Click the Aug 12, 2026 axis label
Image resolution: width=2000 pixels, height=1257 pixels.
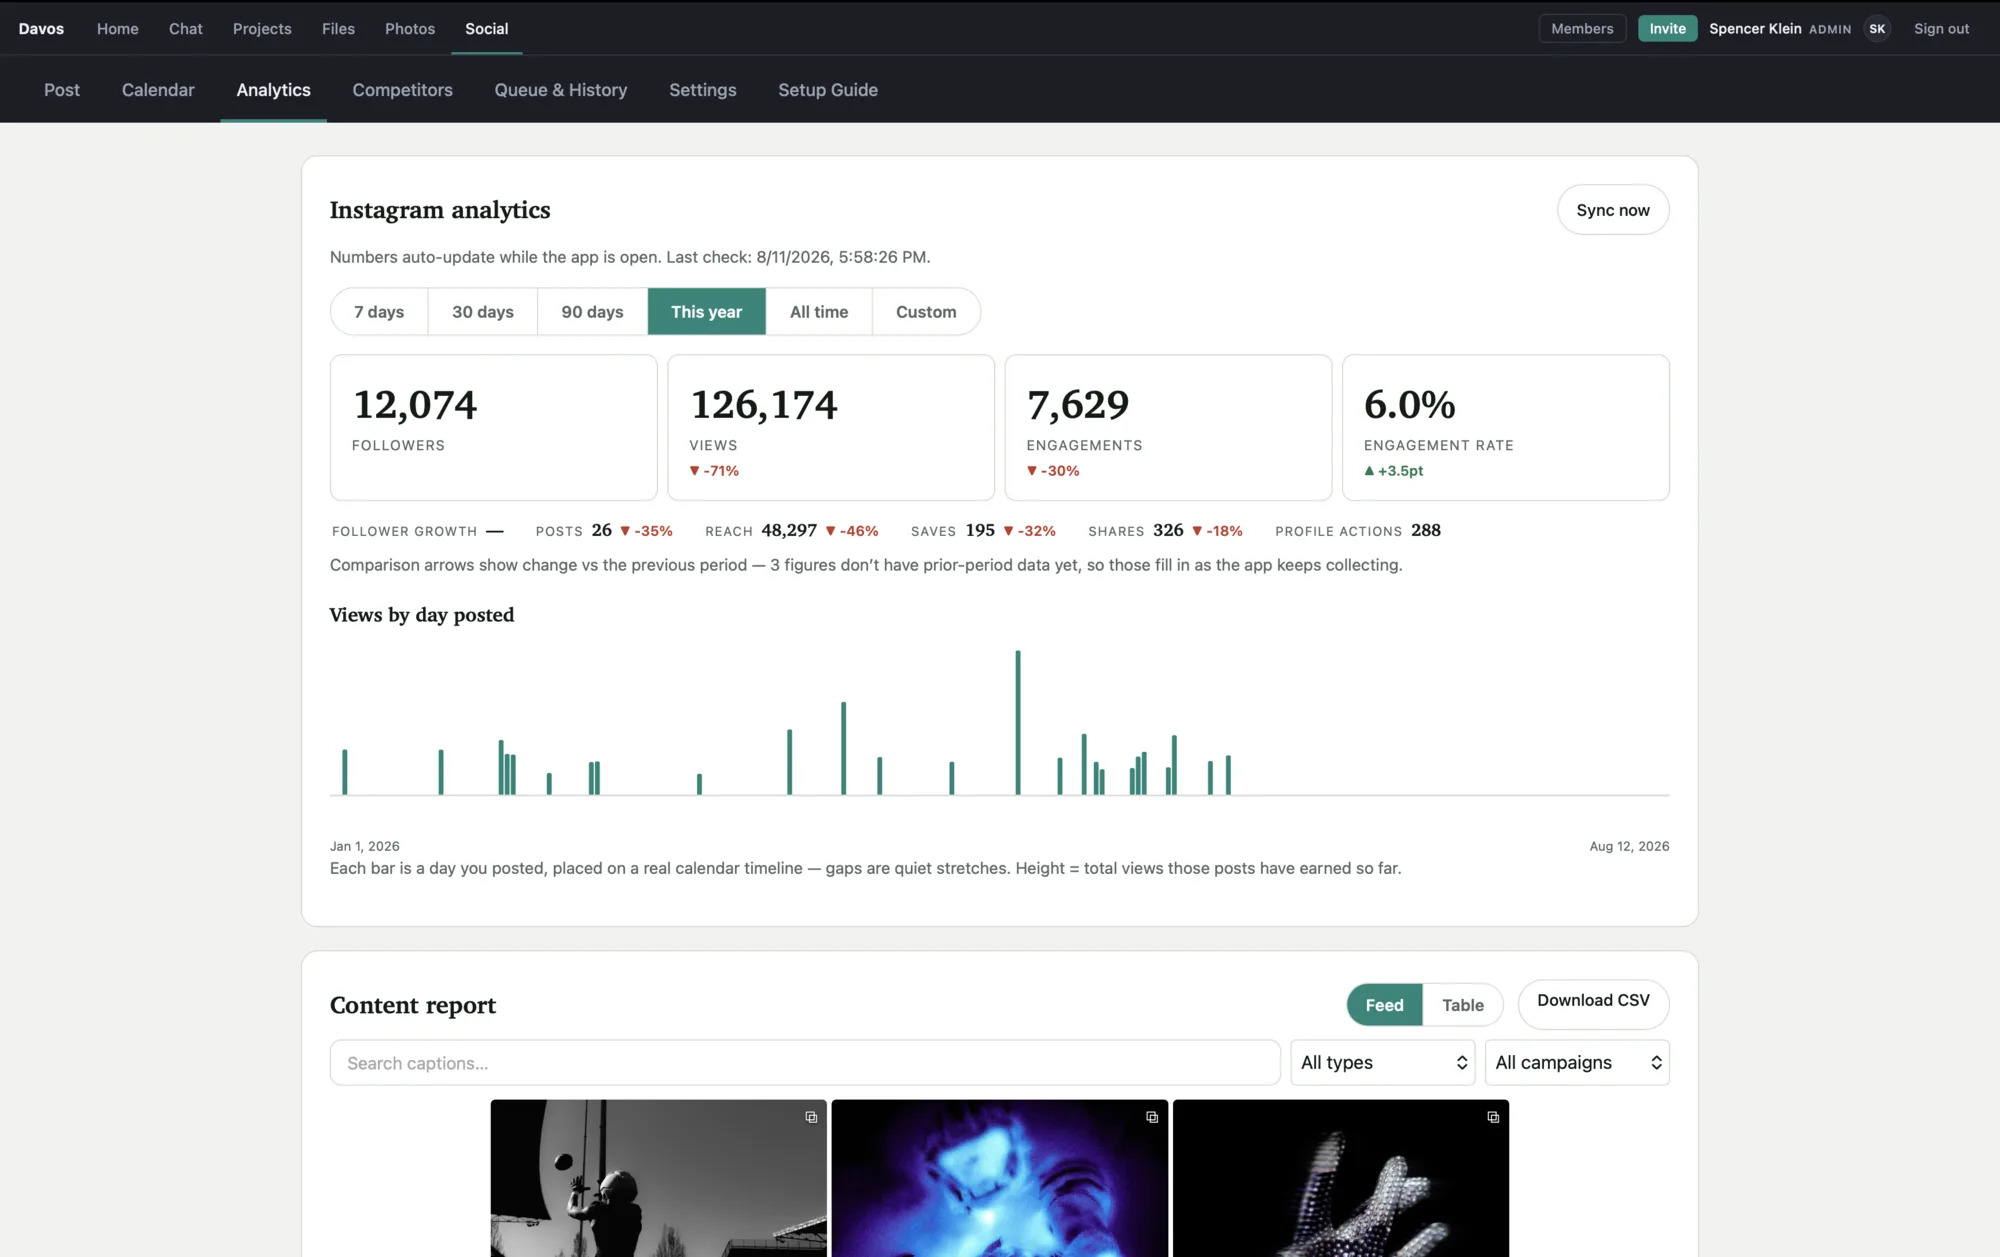(1630, 846)
